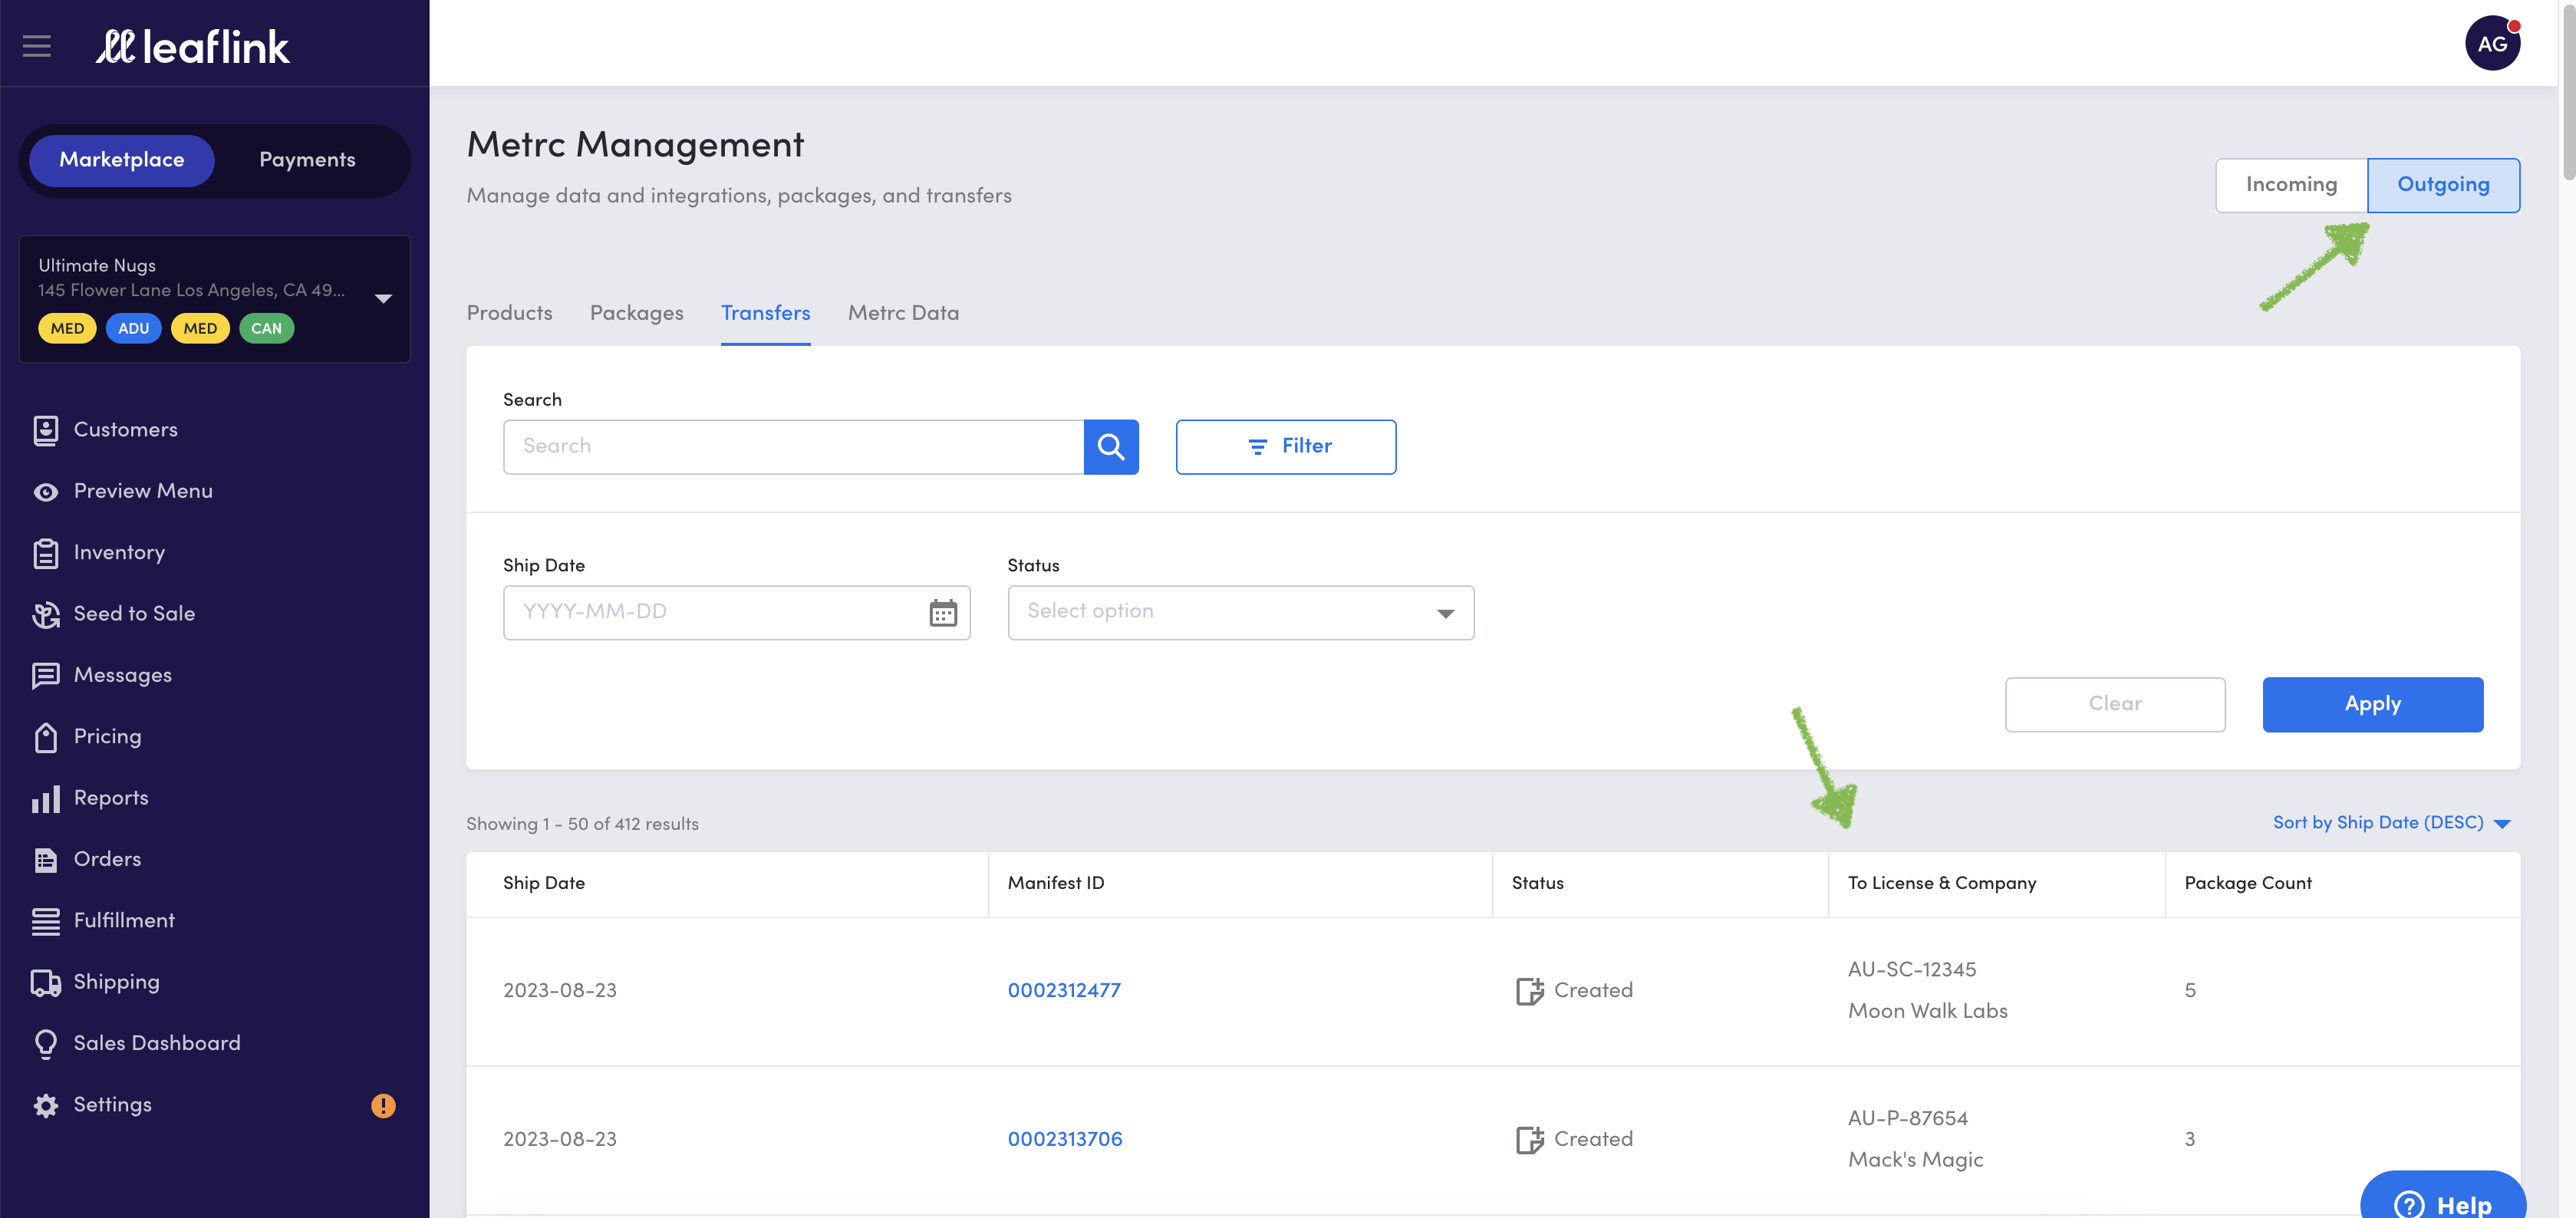This screenshot has height=1218, width=2576.
Task: Click the magnifier search button
Action: pos(1111,446)
